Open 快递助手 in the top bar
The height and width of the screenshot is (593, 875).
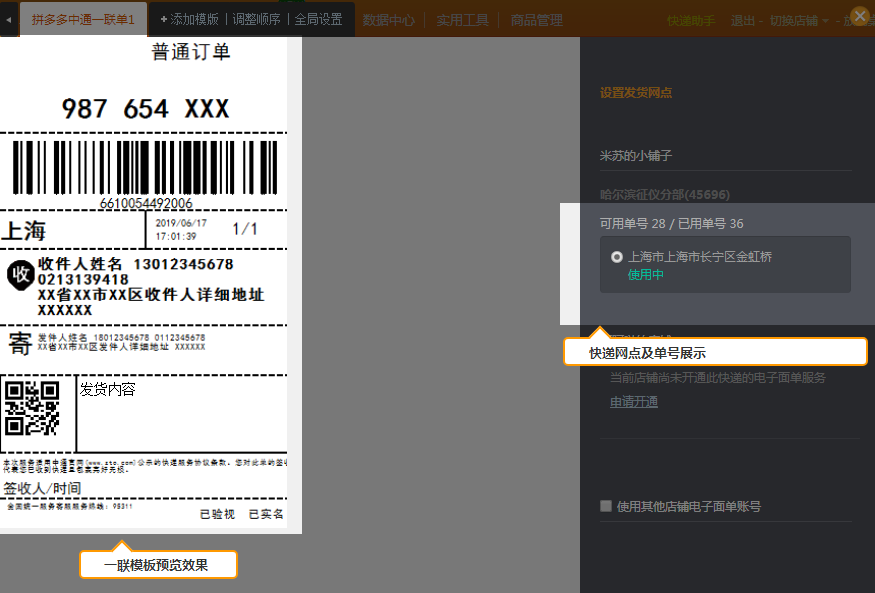pos(691,21)
